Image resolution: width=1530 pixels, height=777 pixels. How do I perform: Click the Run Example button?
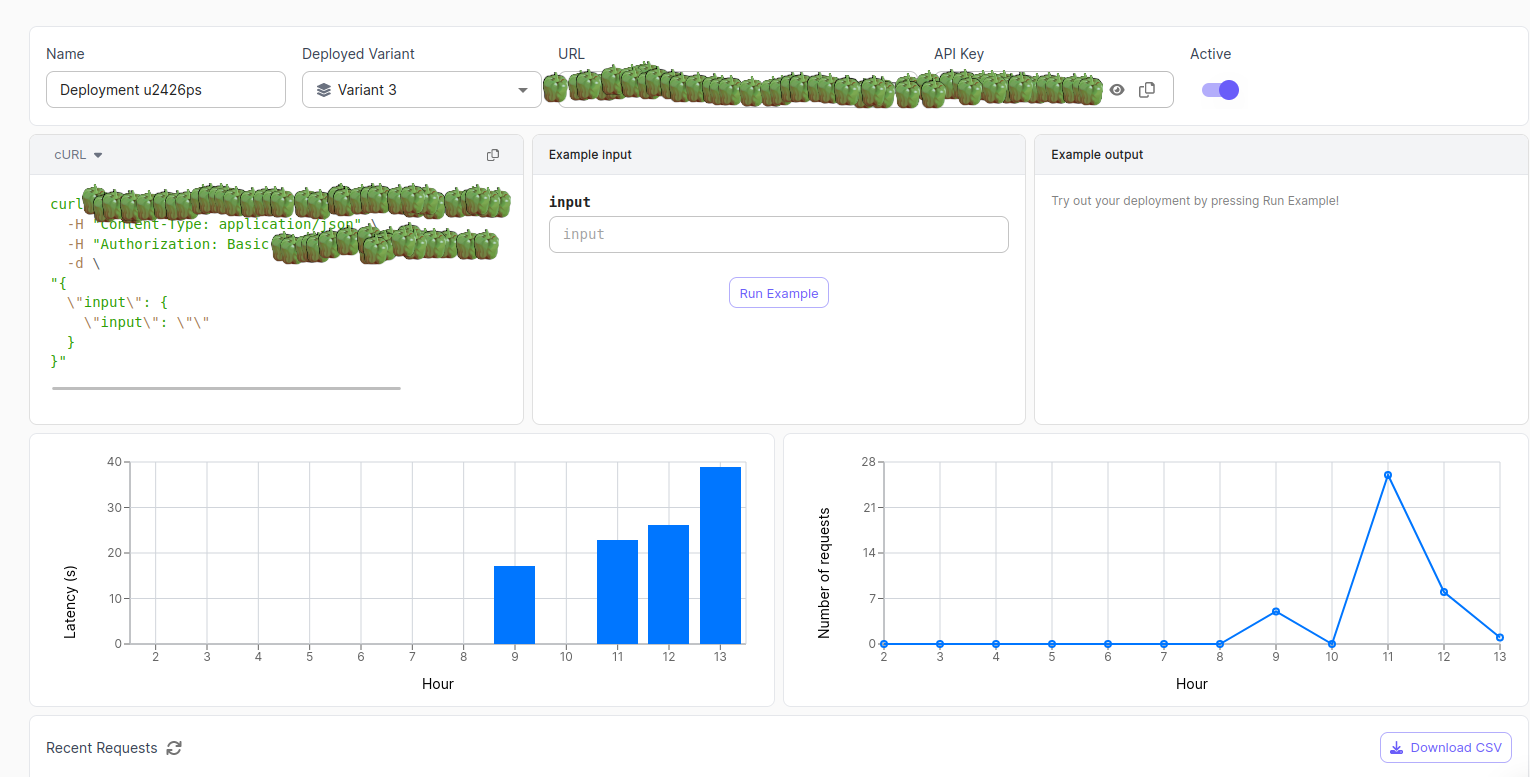pyautogui.click(x=779, y=293)
